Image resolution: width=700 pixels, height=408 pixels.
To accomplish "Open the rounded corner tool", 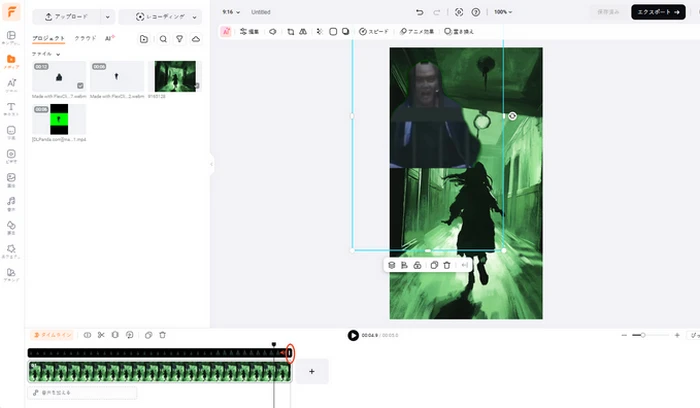I will (x=333, y=31).
